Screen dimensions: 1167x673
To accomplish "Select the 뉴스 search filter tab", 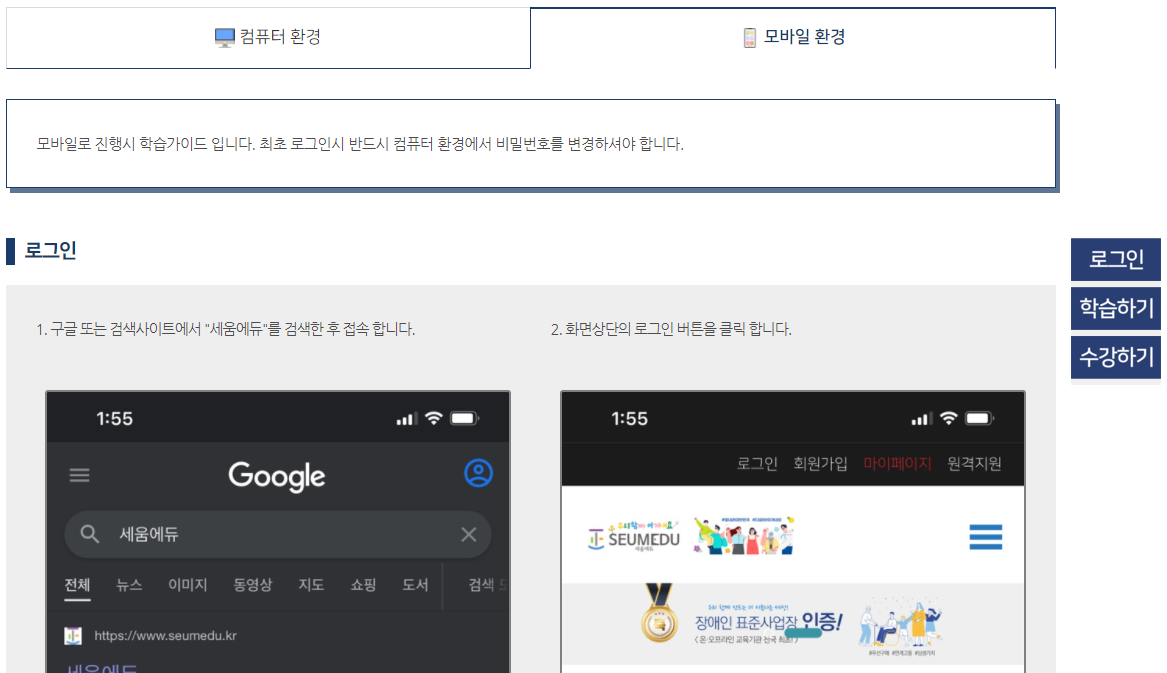I will coord(129,585).
